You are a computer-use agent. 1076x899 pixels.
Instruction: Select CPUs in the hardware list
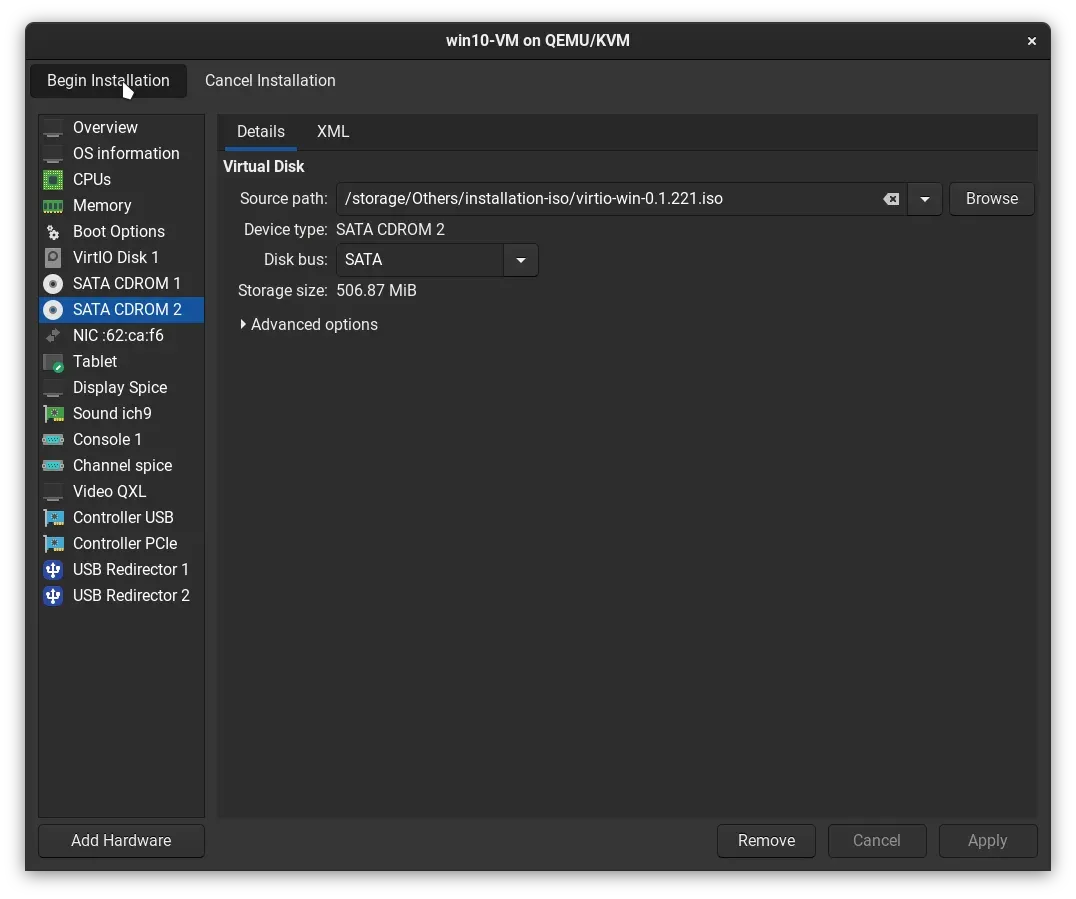pos(121,180)
